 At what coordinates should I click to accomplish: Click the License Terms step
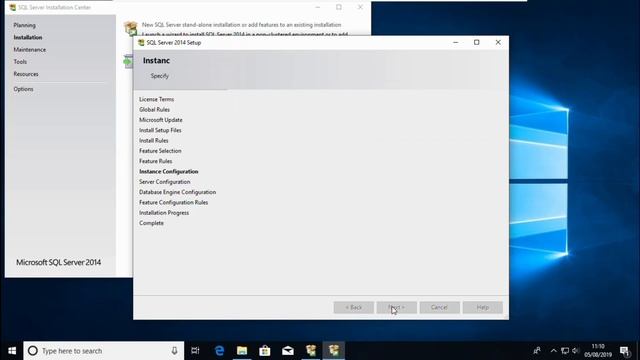156,99
